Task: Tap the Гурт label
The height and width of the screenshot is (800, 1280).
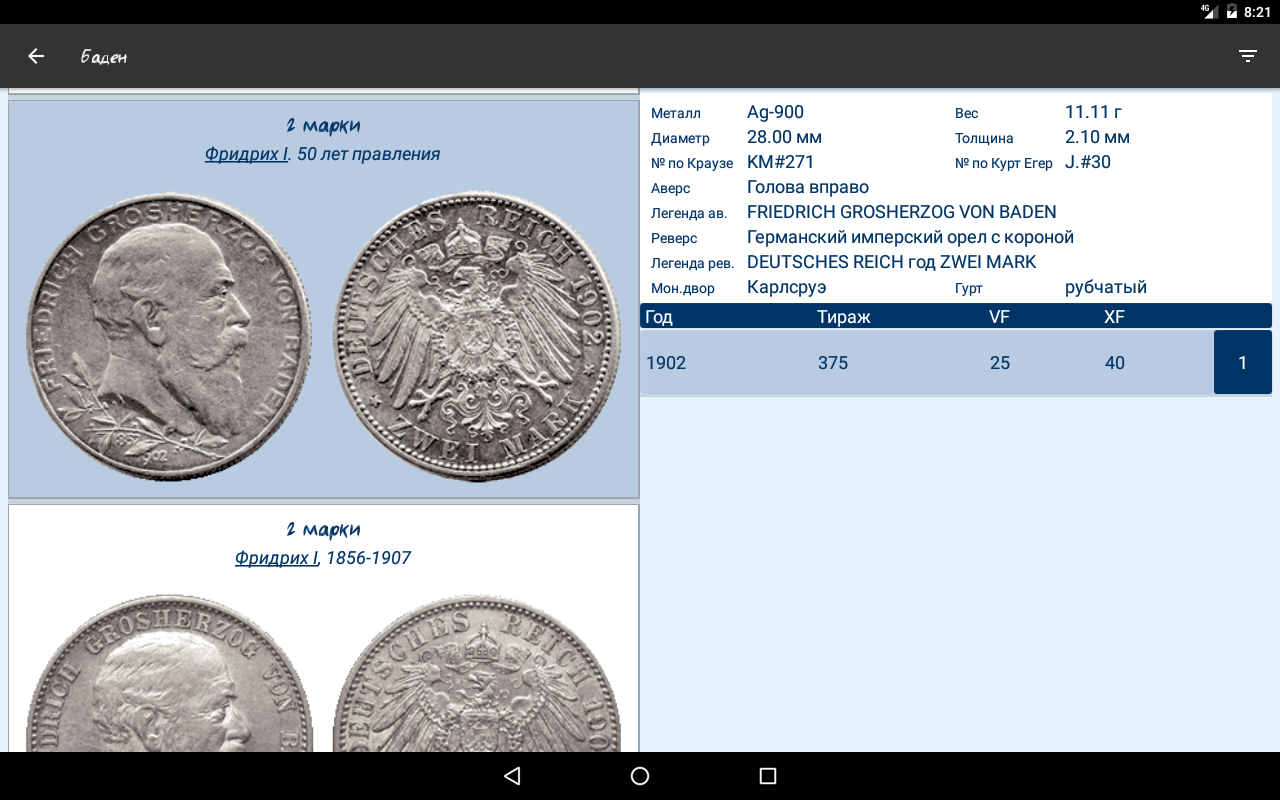Action: coord(969,288)
